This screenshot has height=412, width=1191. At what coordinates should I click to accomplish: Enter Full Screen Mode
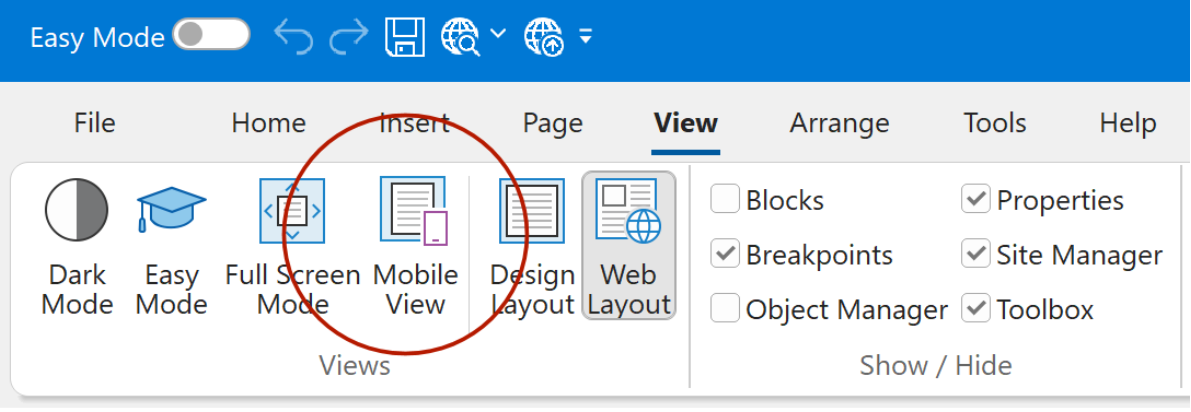click(x=292, y=247)
